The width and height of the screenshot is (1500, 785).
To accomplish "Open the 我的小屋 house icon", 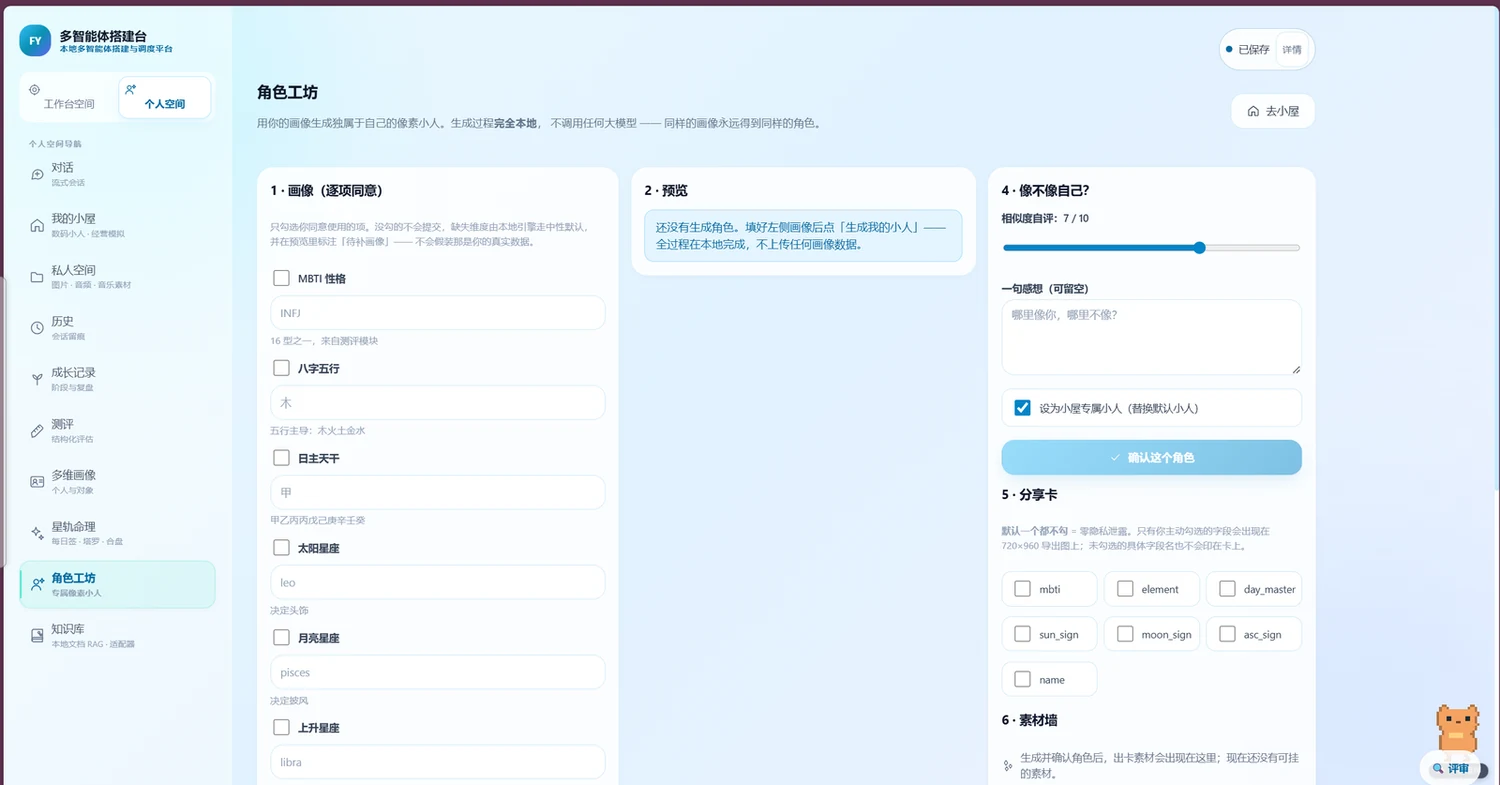I will coord(37,225).
